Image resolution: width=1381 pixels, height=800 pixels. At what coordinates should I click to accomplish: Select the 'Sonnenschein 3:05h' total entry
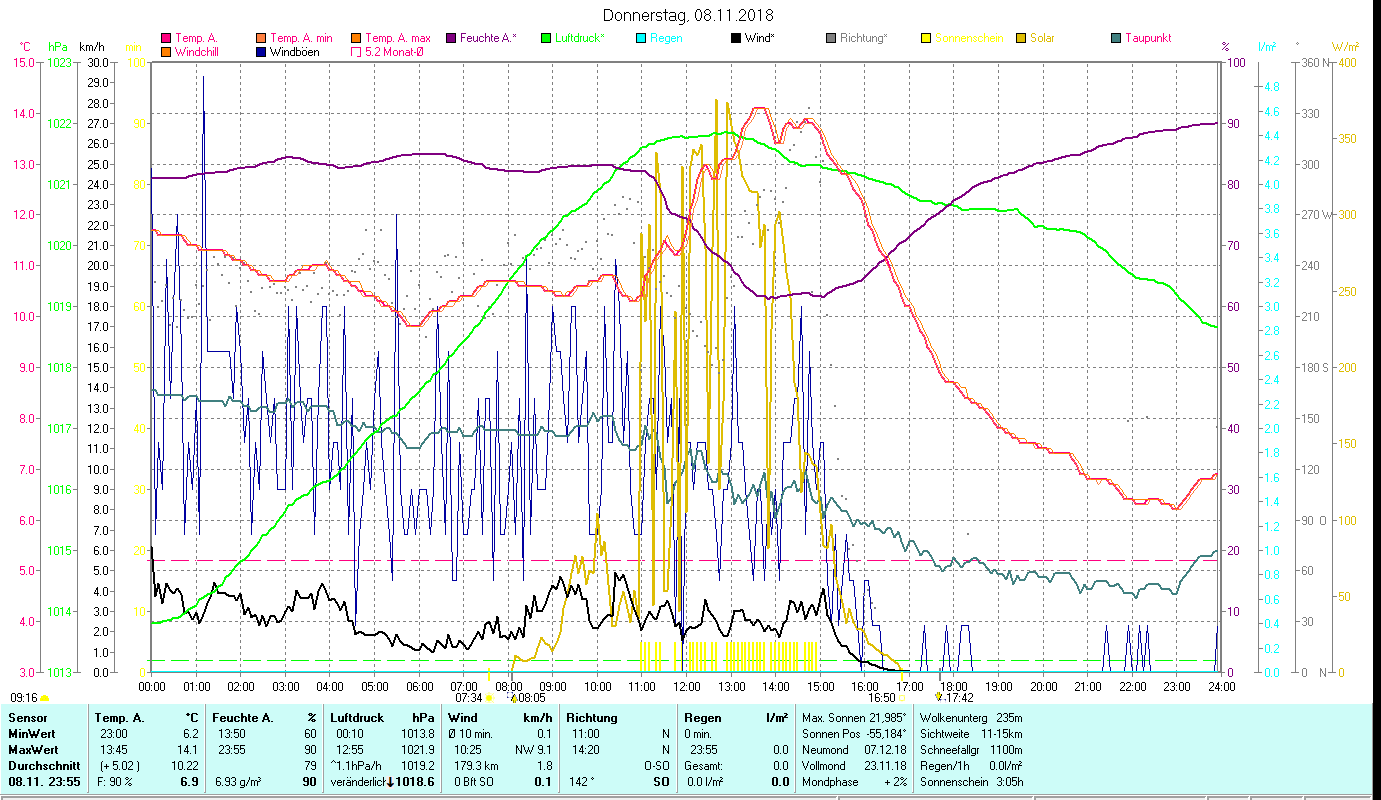[x=970, y=781]
